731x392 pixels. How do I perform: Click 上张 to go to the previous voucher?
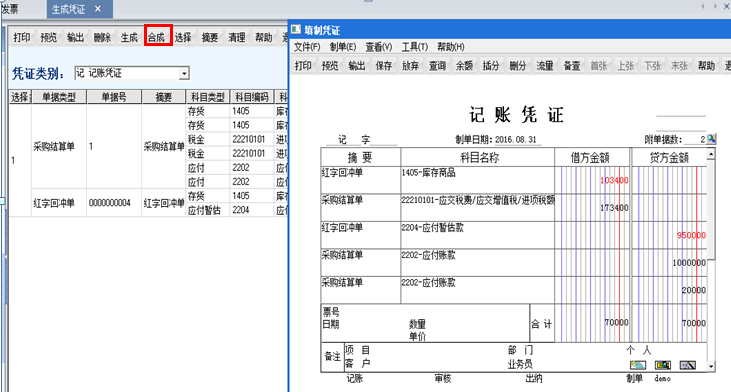[626, 66]
